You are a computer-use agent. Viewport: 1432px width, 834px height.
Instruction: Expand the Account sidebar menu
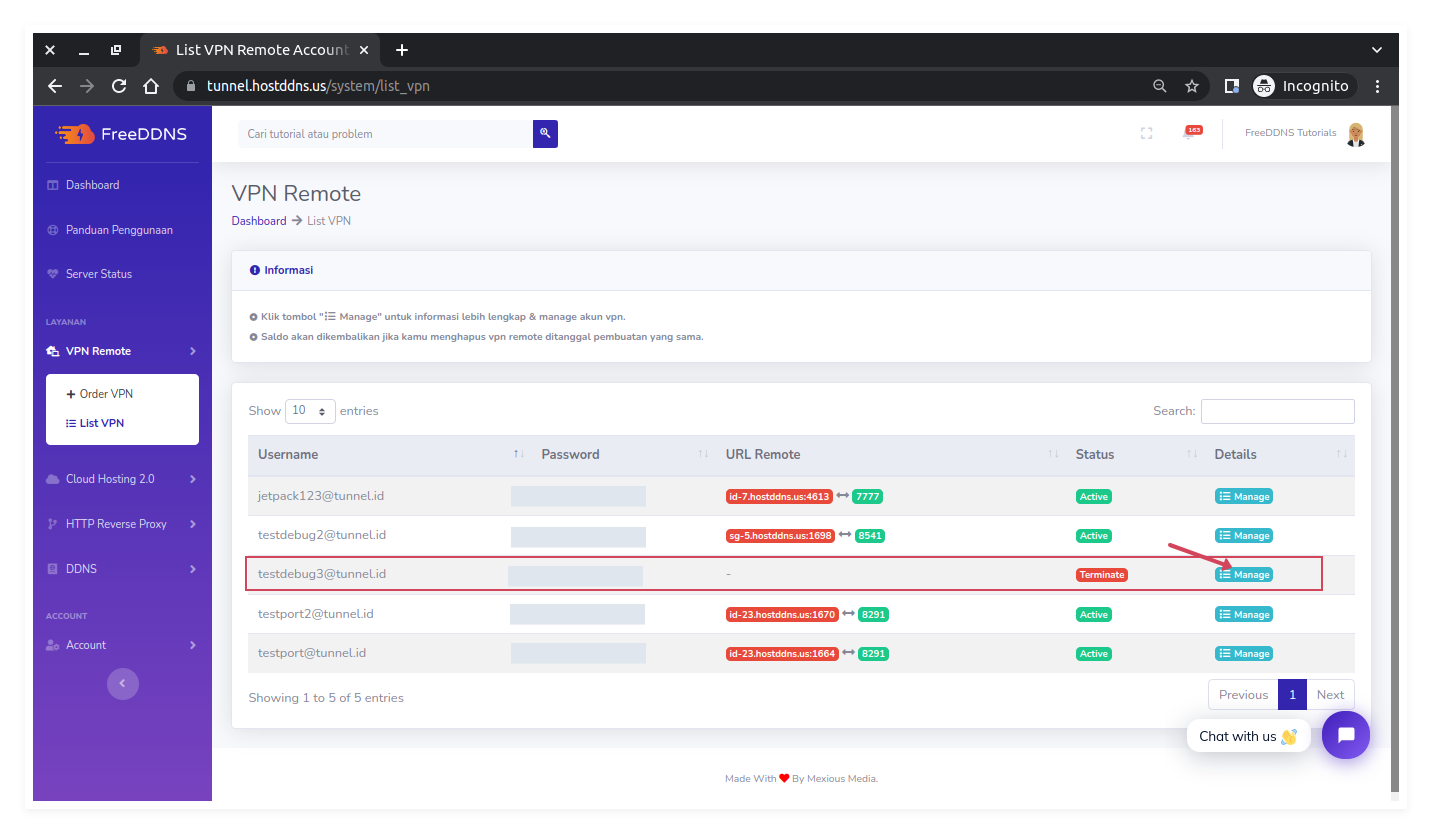pos(122,645)
